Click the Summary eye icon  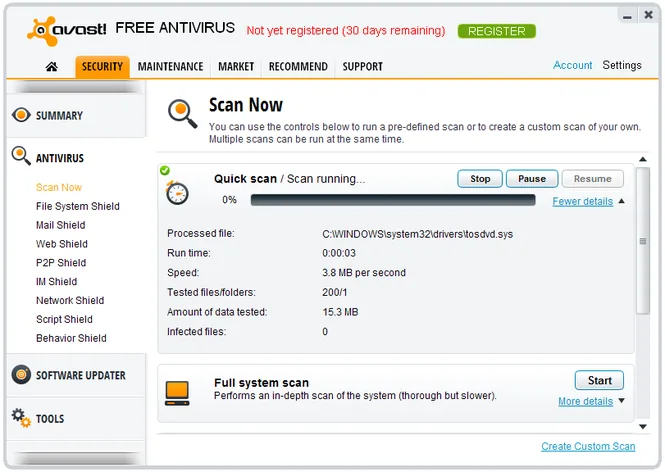[x=21, y=115]
